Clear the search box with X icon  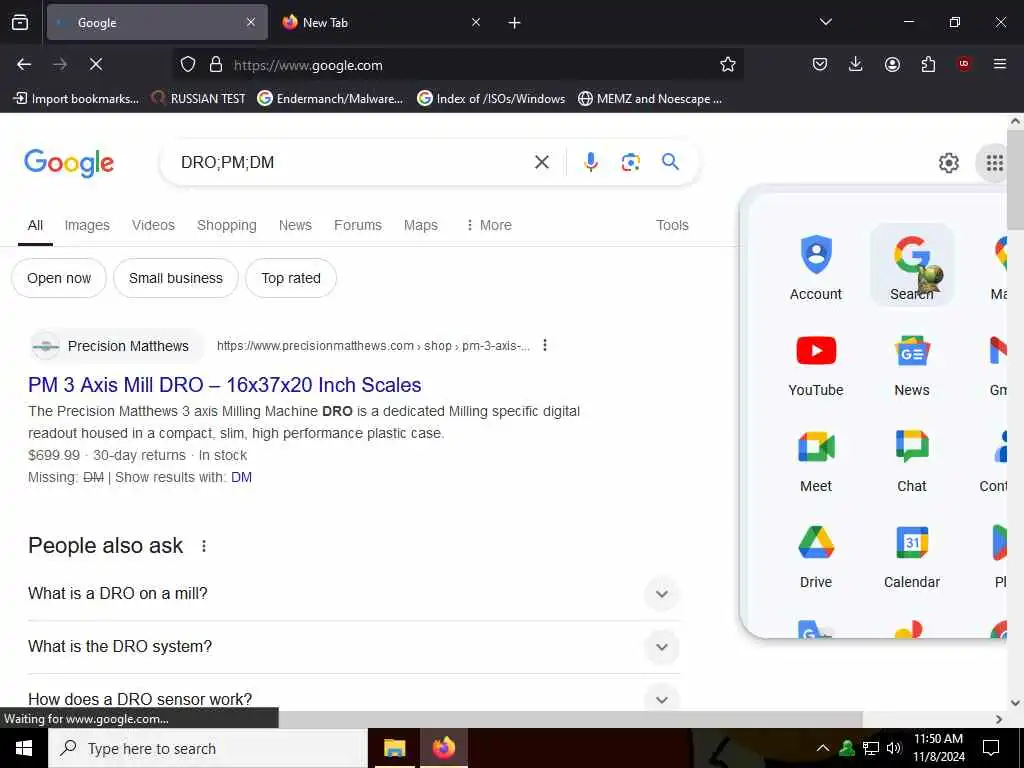pyautogui.click(x=541, y=162)
